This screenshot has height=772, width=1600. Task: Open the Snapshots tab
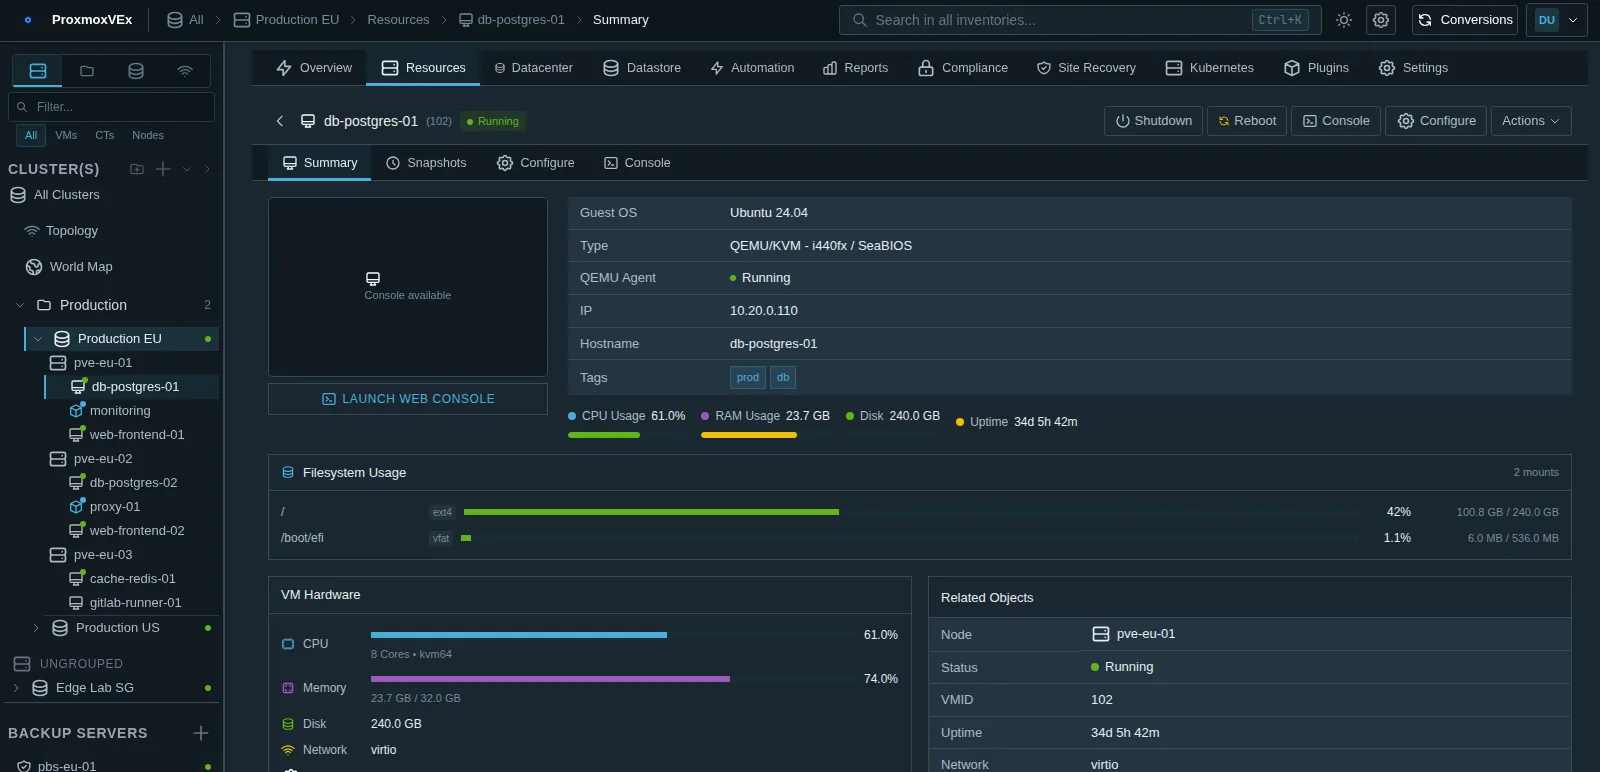(426, 163)
